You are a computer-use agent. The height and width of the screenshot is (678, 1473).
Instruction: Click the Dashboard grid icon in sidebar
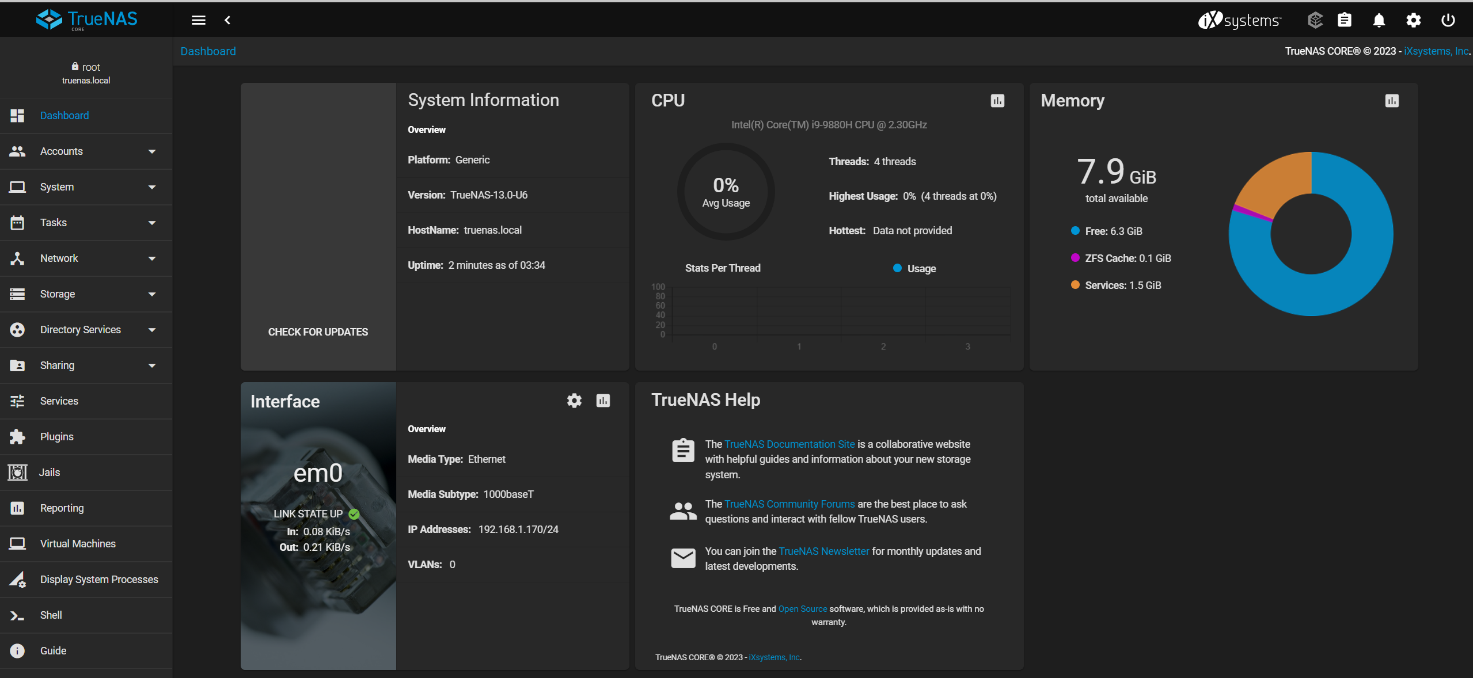tap(17, 116)
